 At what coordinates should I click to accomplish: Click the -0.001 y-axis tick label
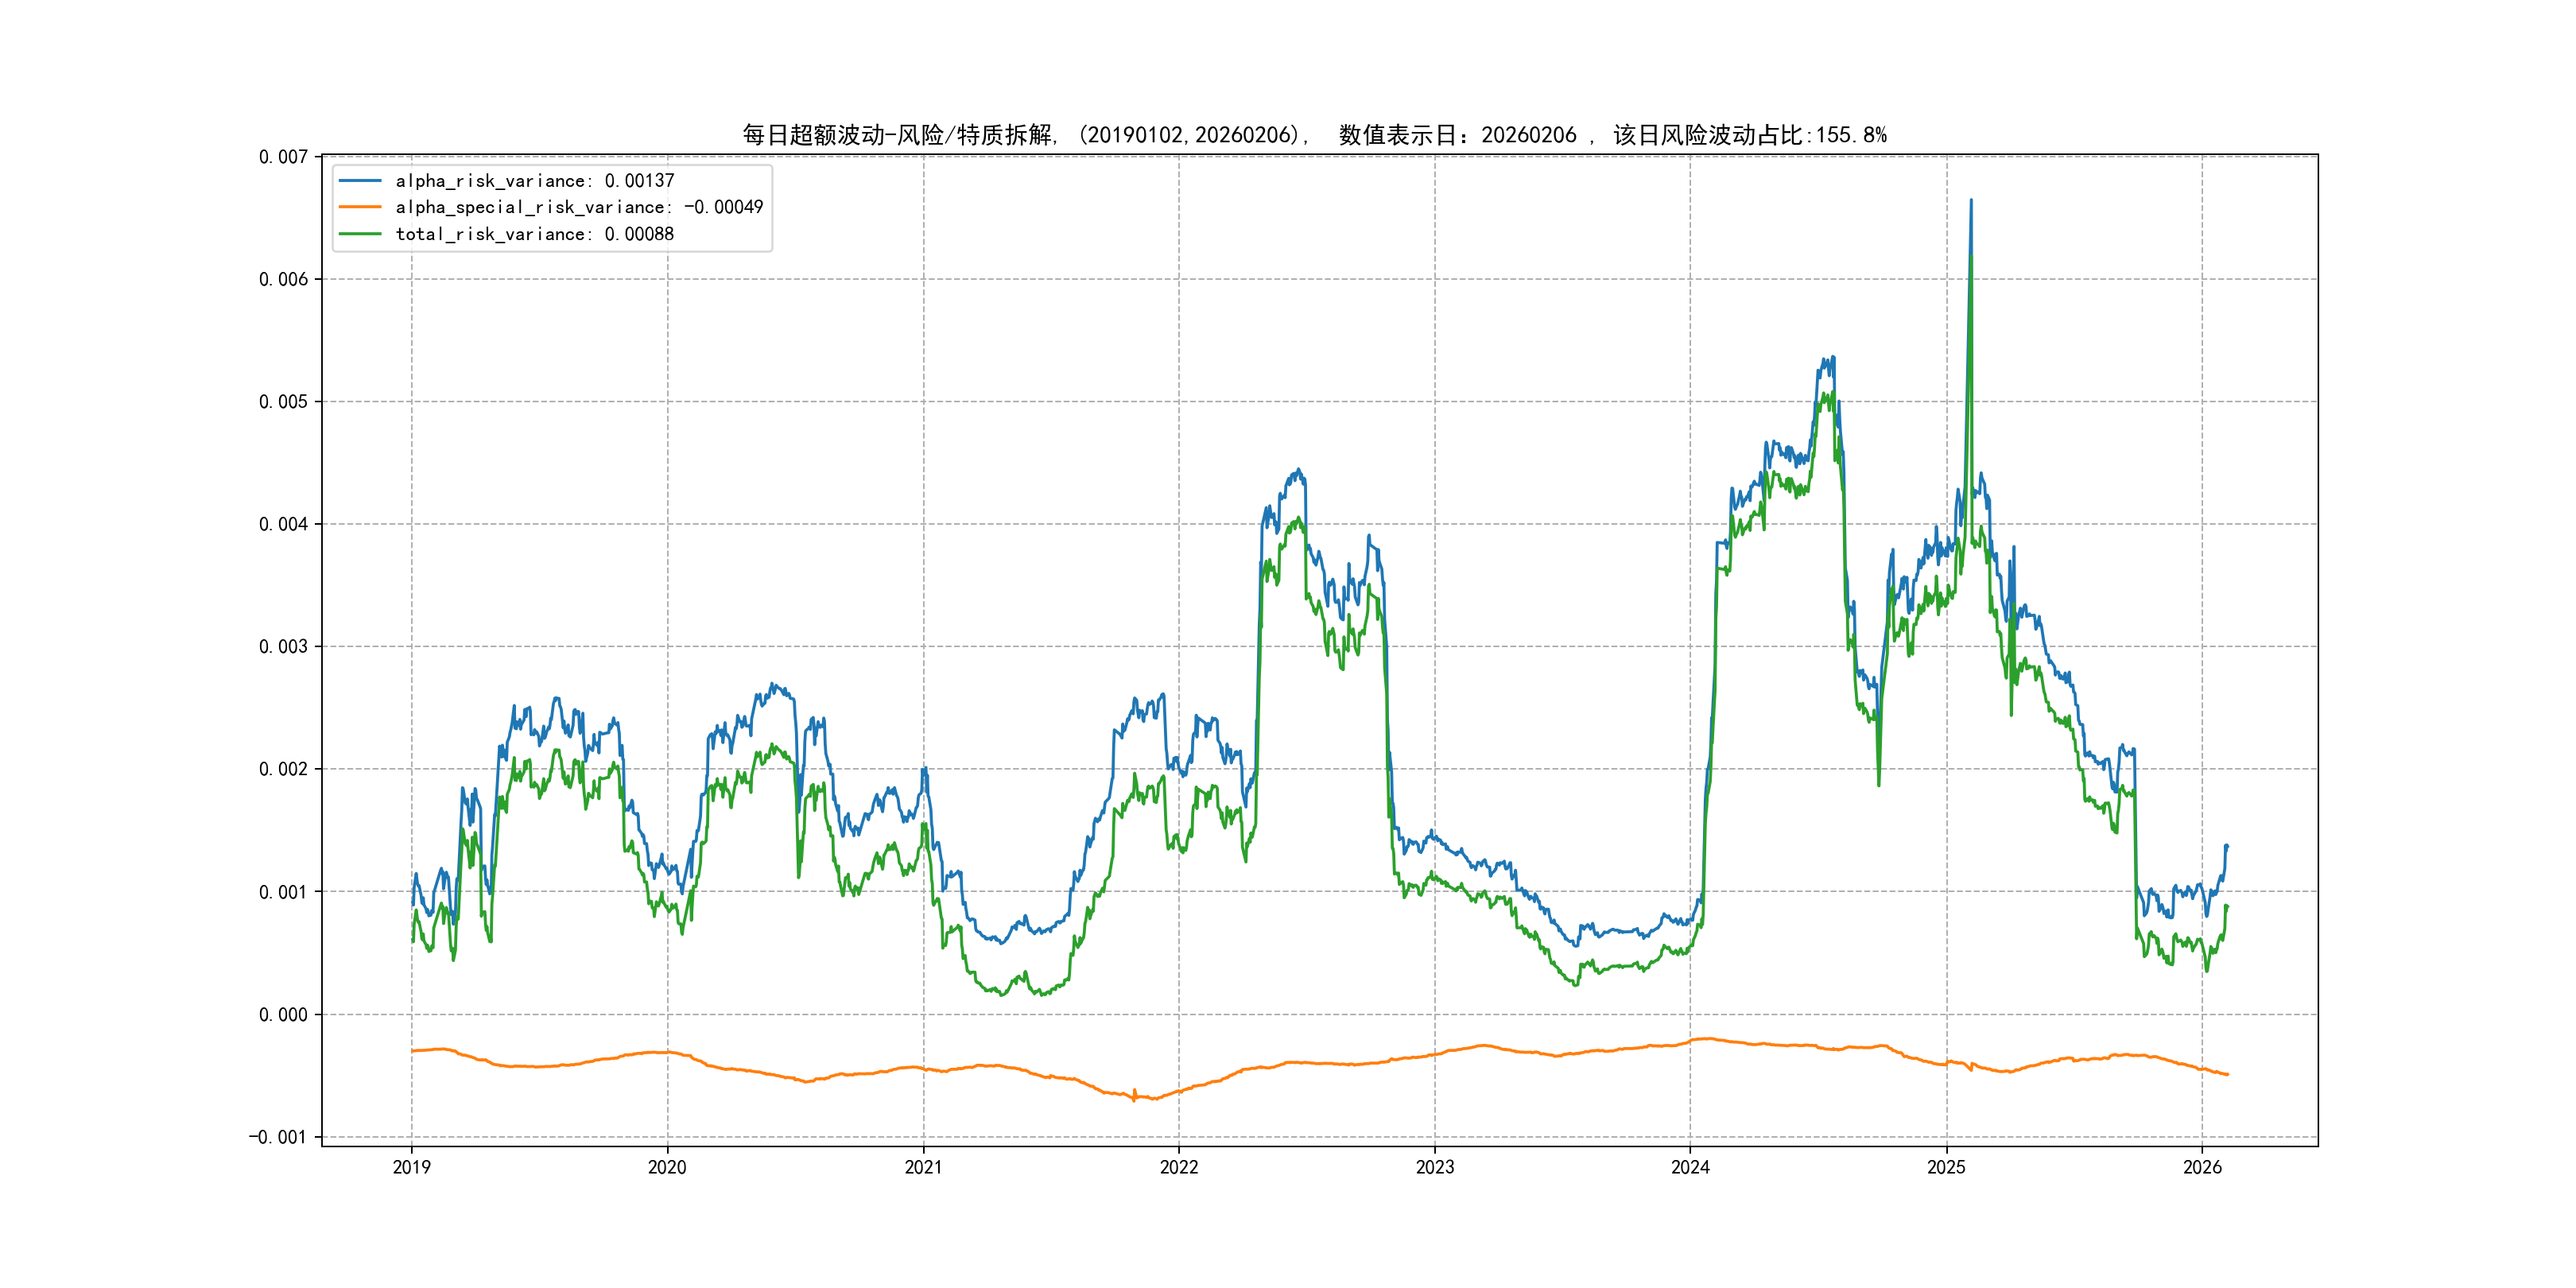[278, 1137]
